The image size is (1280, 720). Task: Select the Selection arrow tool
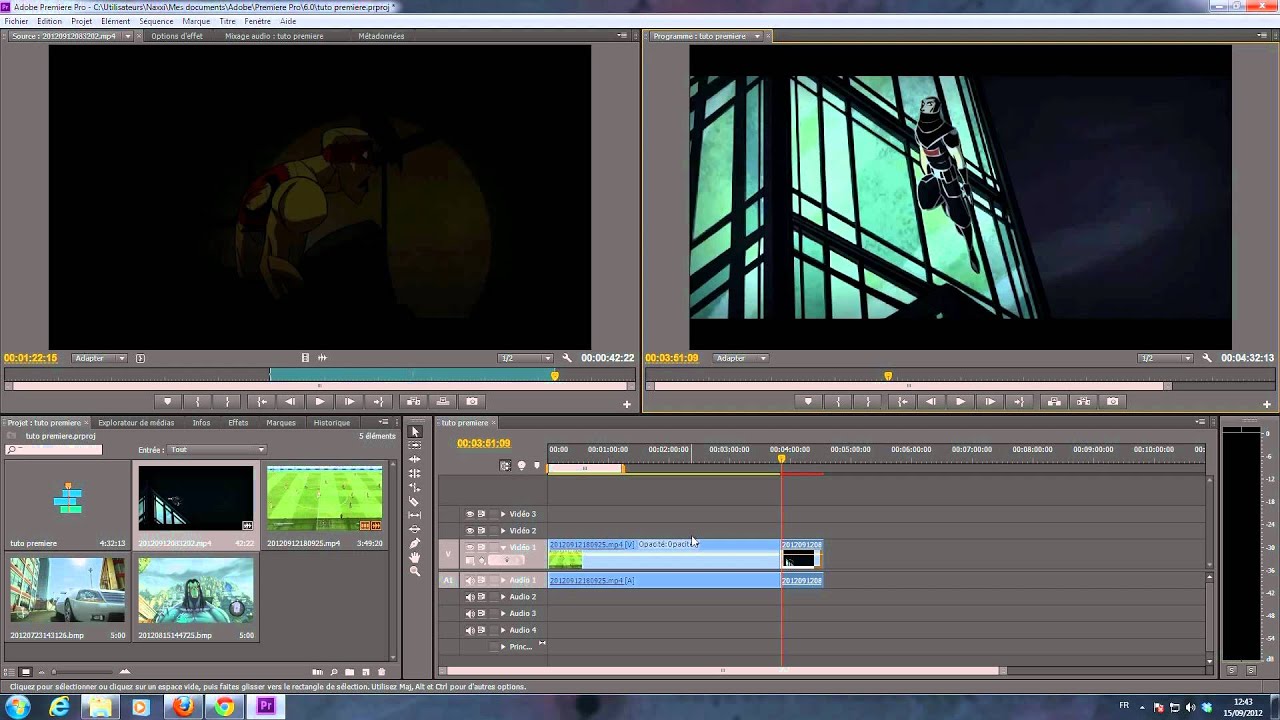pyautogui.click(x=415, y=432)
